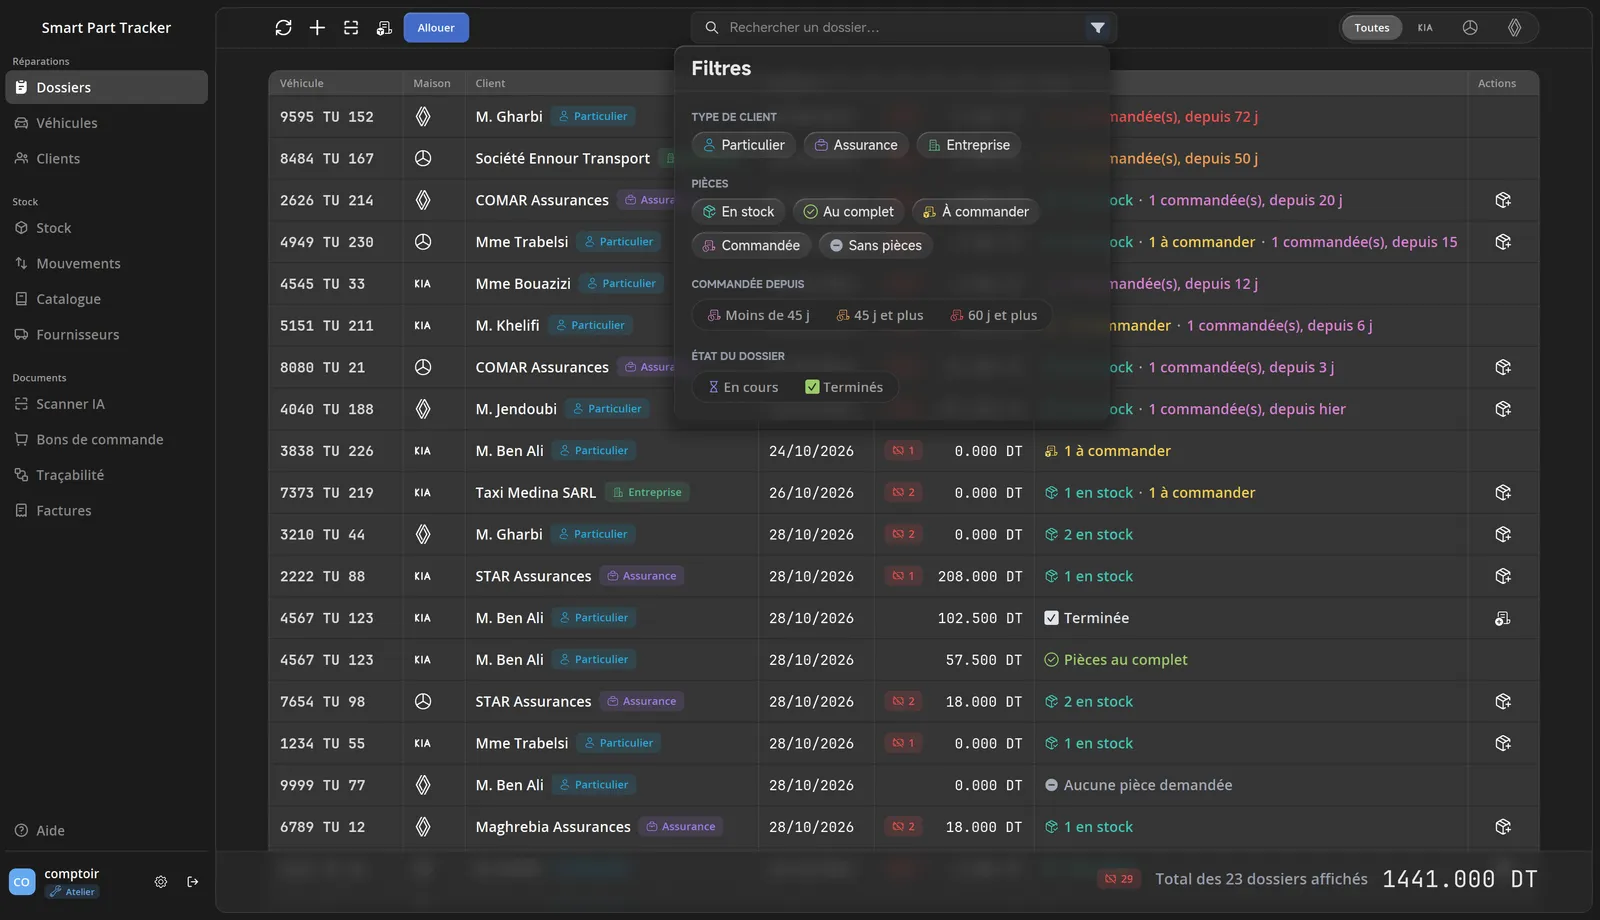
Task: Toggle the En cours dossier state filter
Action: (x=743, y=387)
